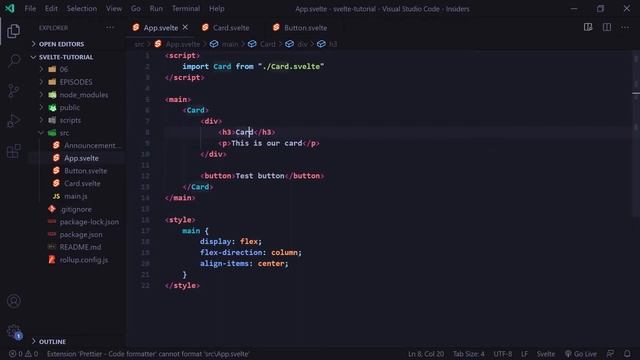
Task: Switch to the Button.svelte tab
Action: [305, 28]
